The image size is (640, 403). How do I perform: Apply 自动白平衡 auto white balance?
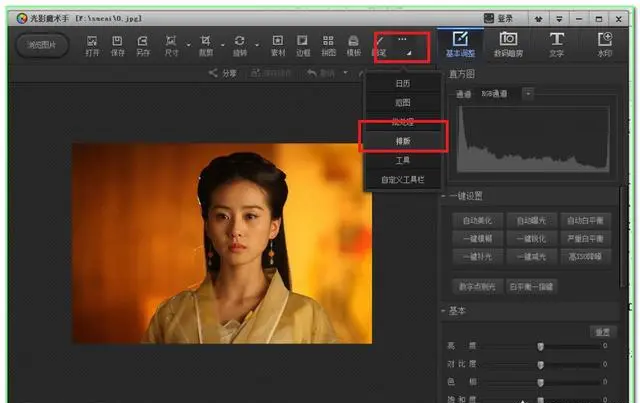pyautogui.click(x=585, y=220)
